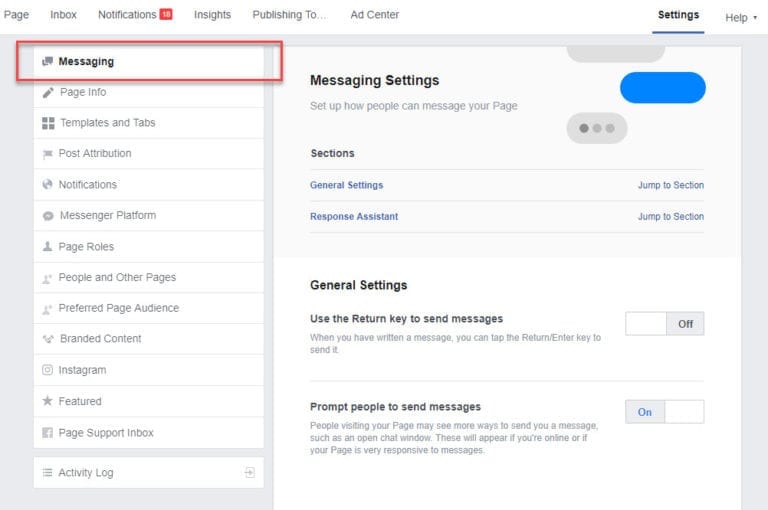Click the 'Set up how people can message your Page' text
The height and width of the screenshot is (510, 768).
click(x=414, y=106)
